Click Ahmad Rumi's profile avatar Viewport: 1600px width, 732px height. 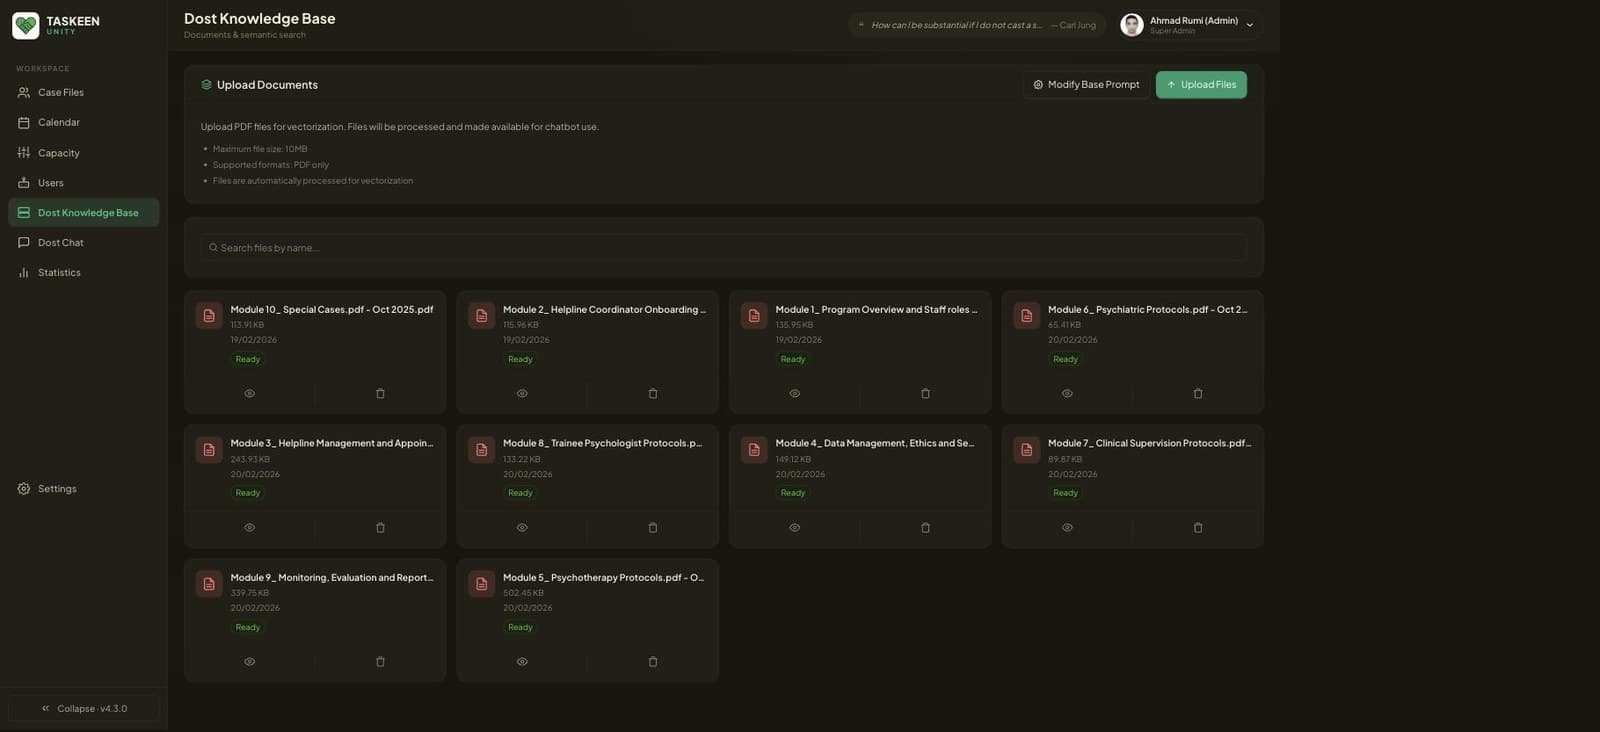coord(1132,25)
